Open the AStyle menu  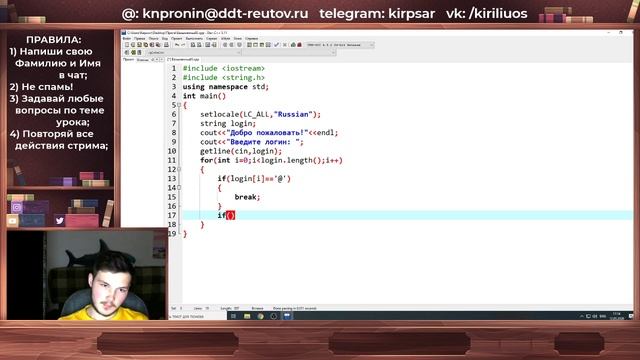pyautogui.click(x=226, y=38)
